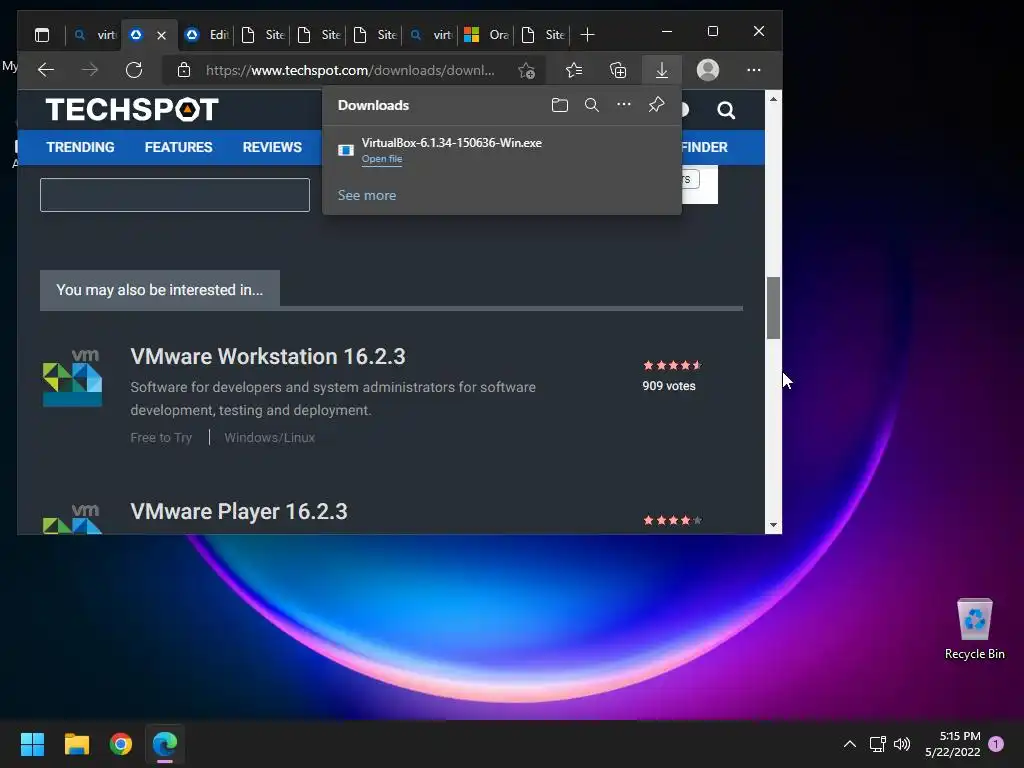Add this page to favorites star icon
This screenshot has width=1024, height=768.
(x=526, y=70)
